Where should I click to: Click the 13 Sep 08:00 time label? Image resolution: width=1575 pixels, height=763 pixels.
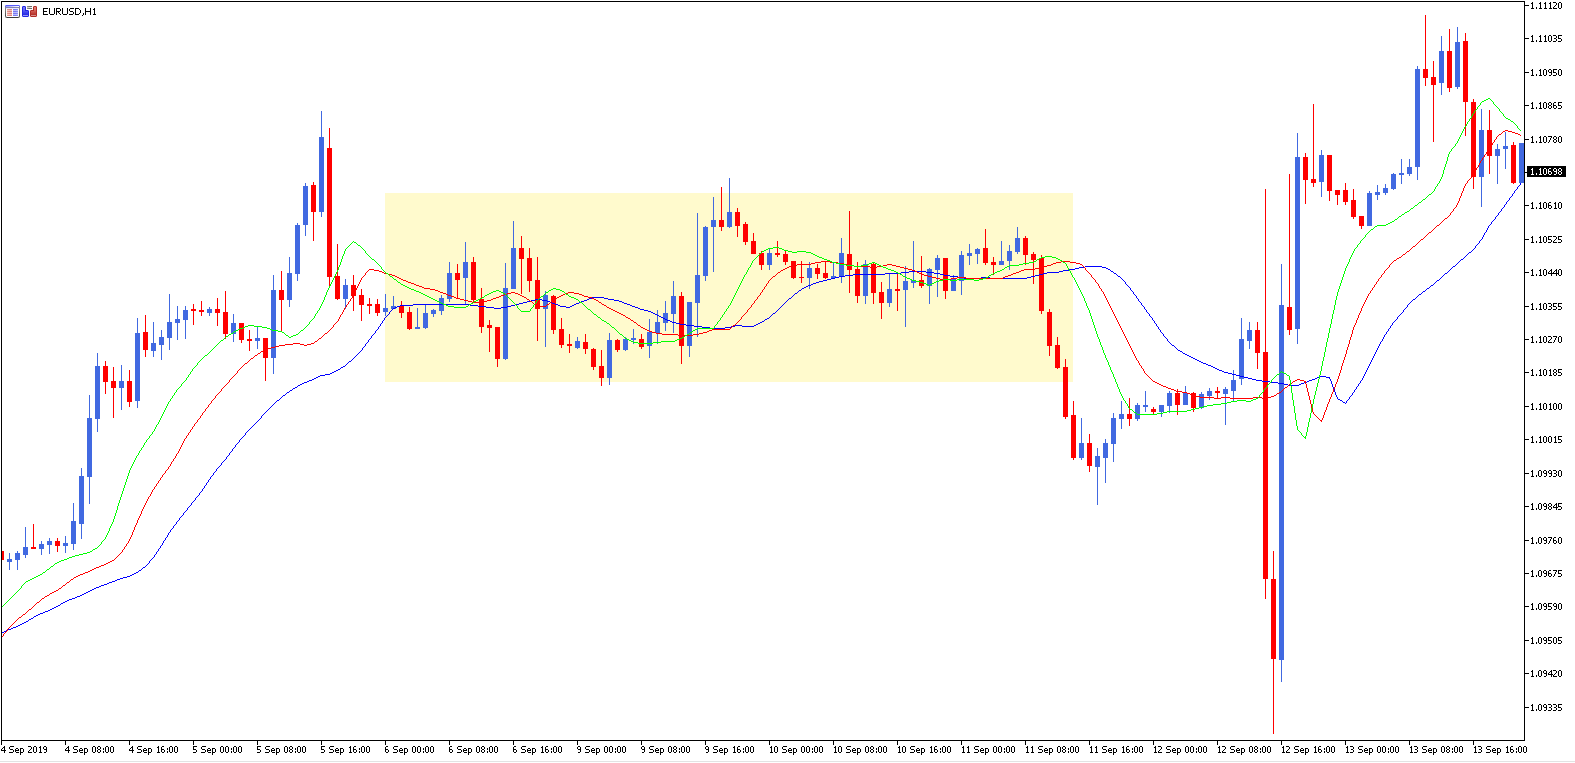pyautogui.click(x=1436, y=749)
